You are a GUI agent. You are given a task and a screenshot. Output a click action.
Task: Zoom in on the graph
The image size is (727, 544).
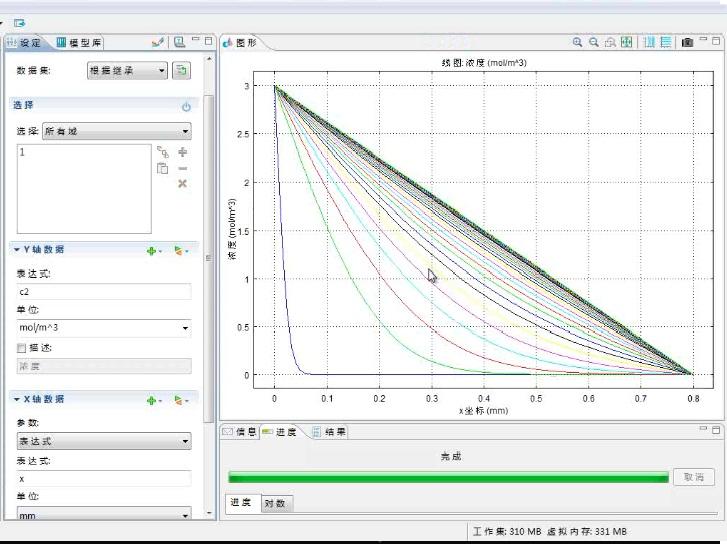click(x=577, y=42)
